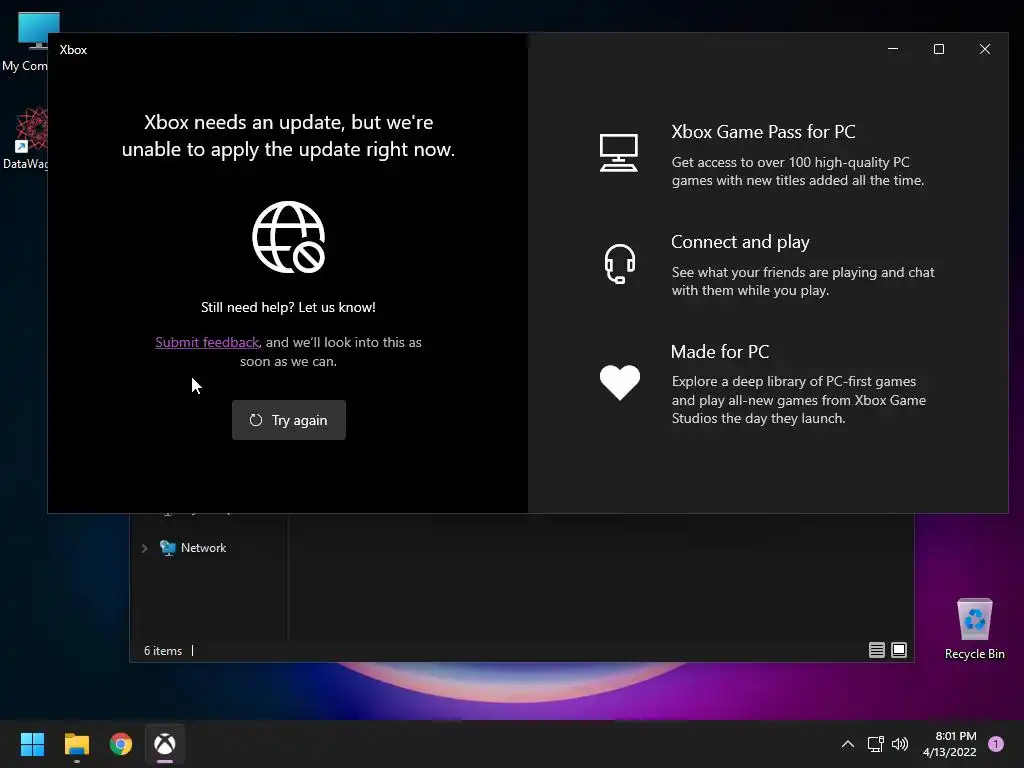Click the Connect and play headset icon
This screenshot has height=768, width=1024.
pyautogui.click(x=619, y=264)
